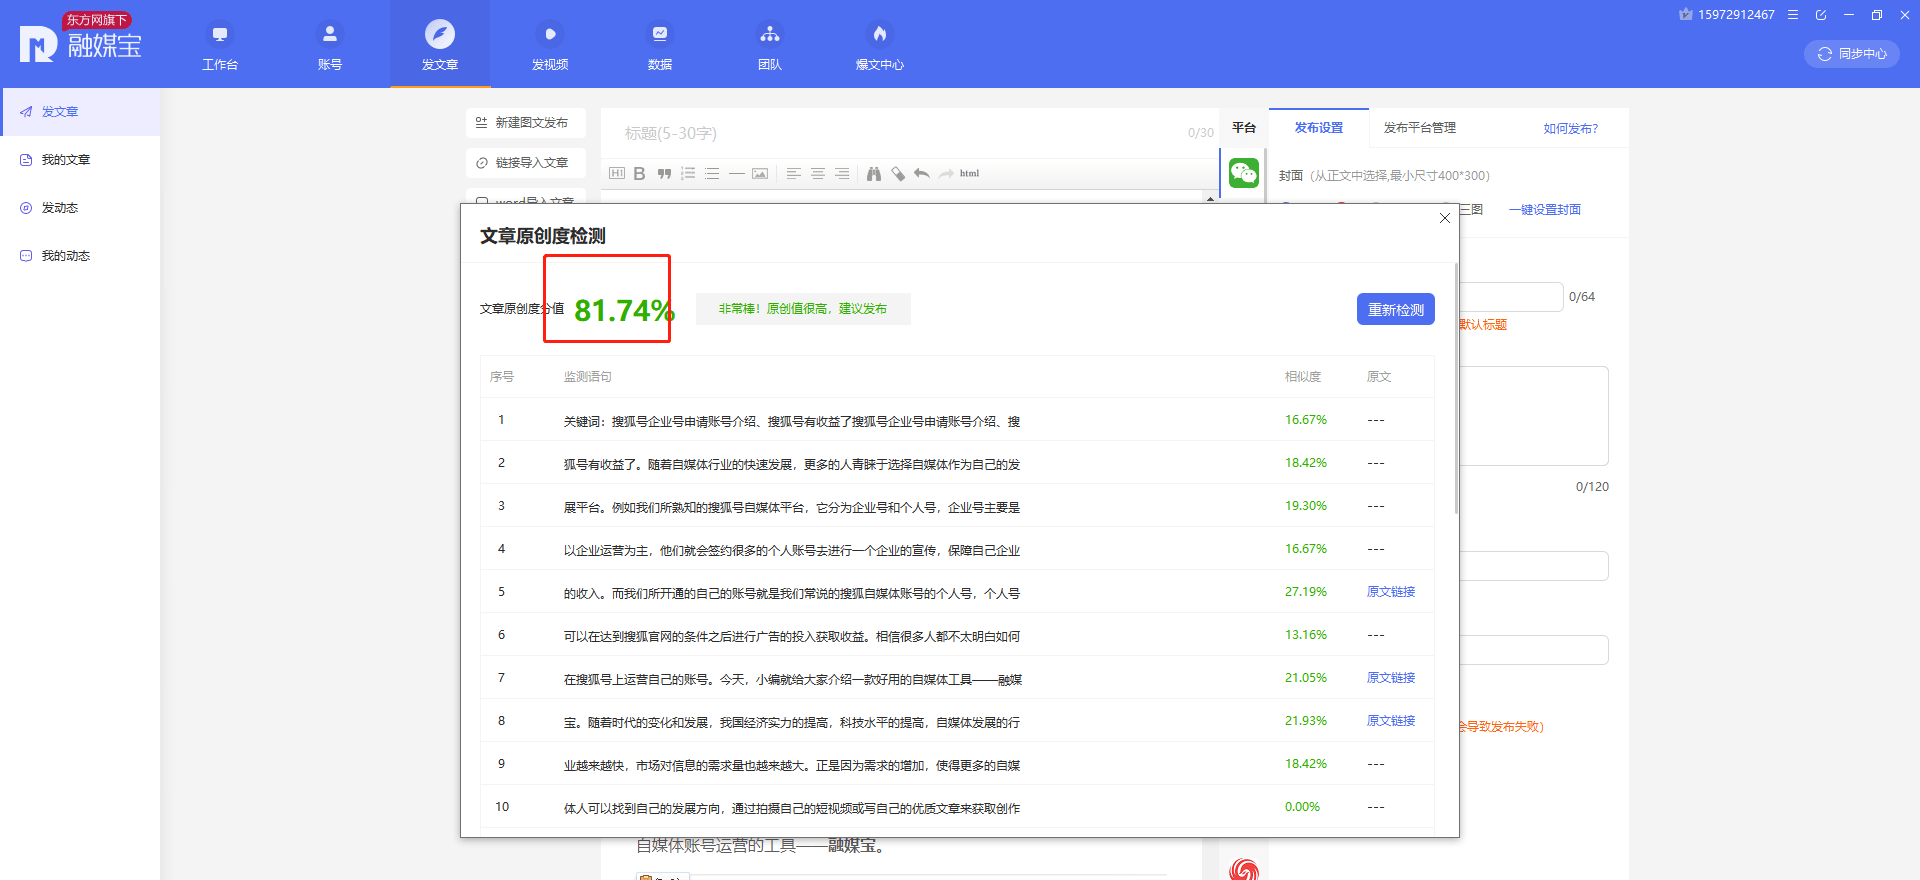Click the 平台 platform column header
1920x880 pixels.
point(1244,128)
